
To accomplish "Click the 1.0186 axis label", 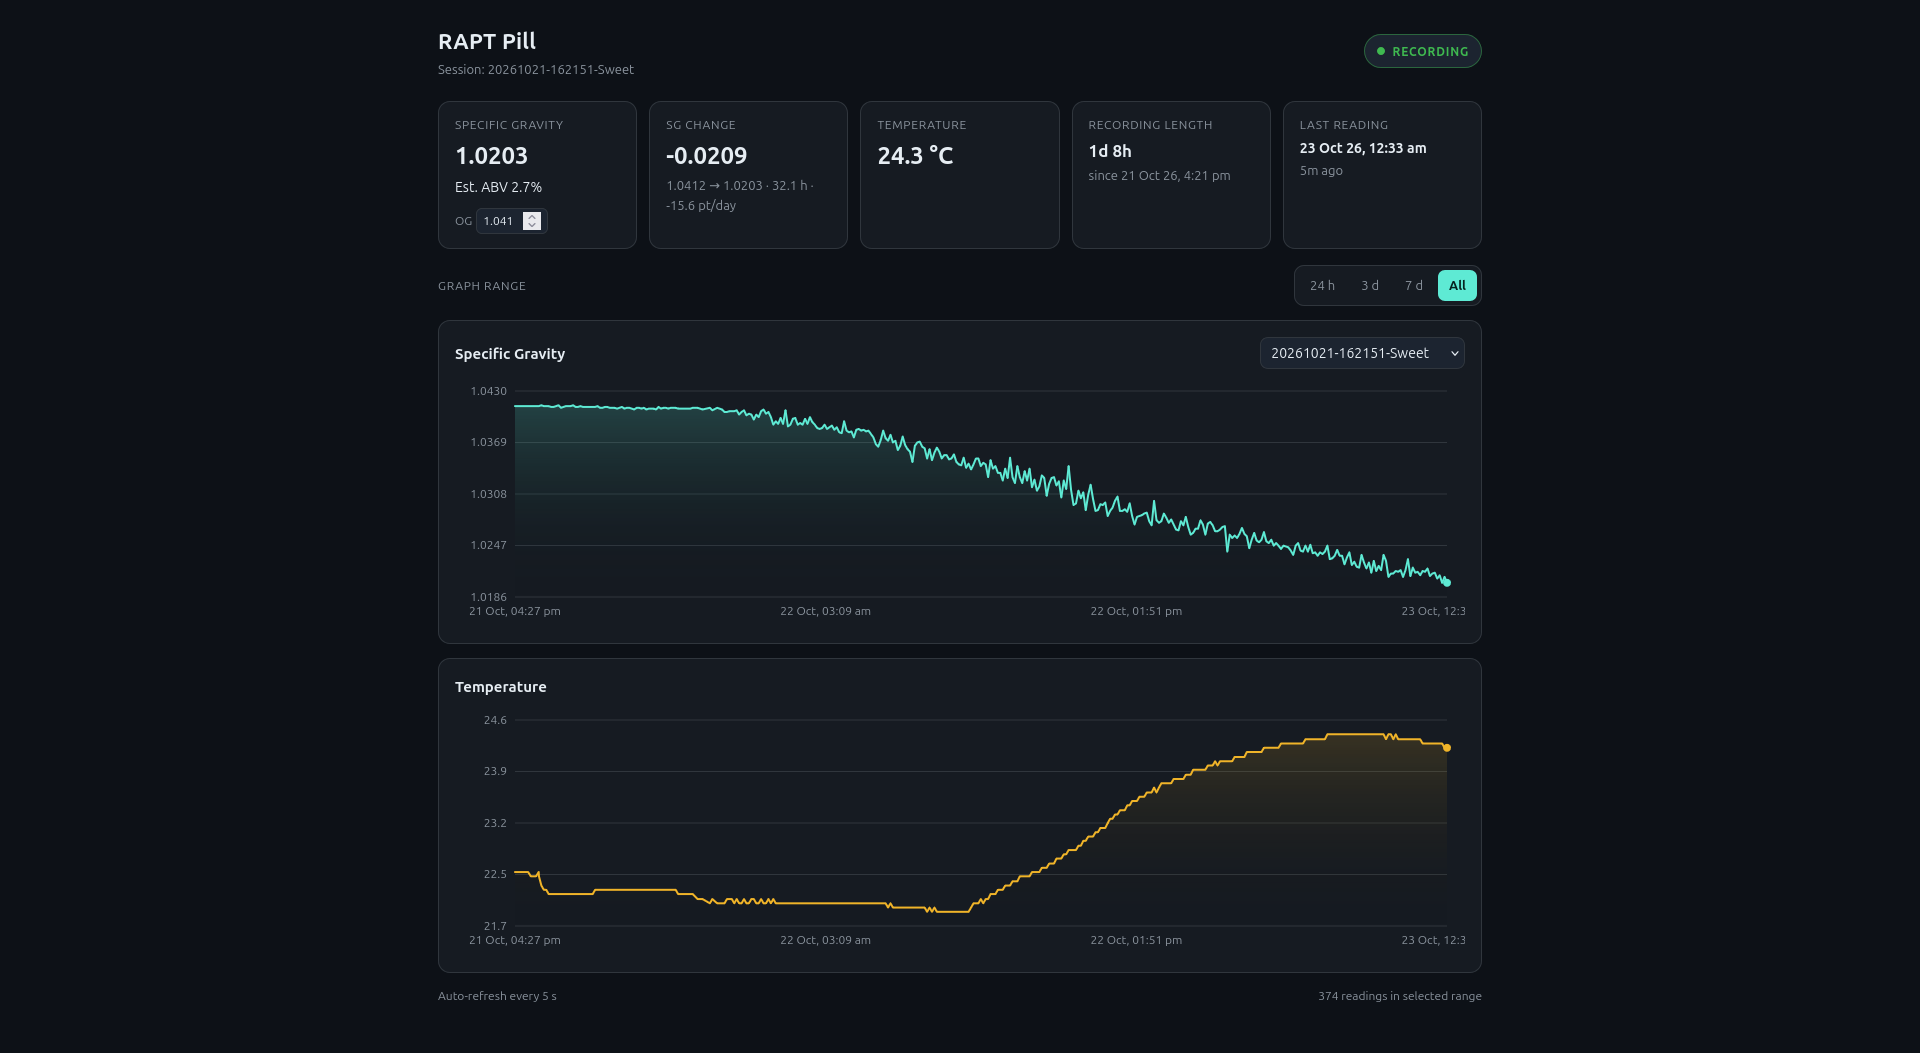I will click(489, 597).
